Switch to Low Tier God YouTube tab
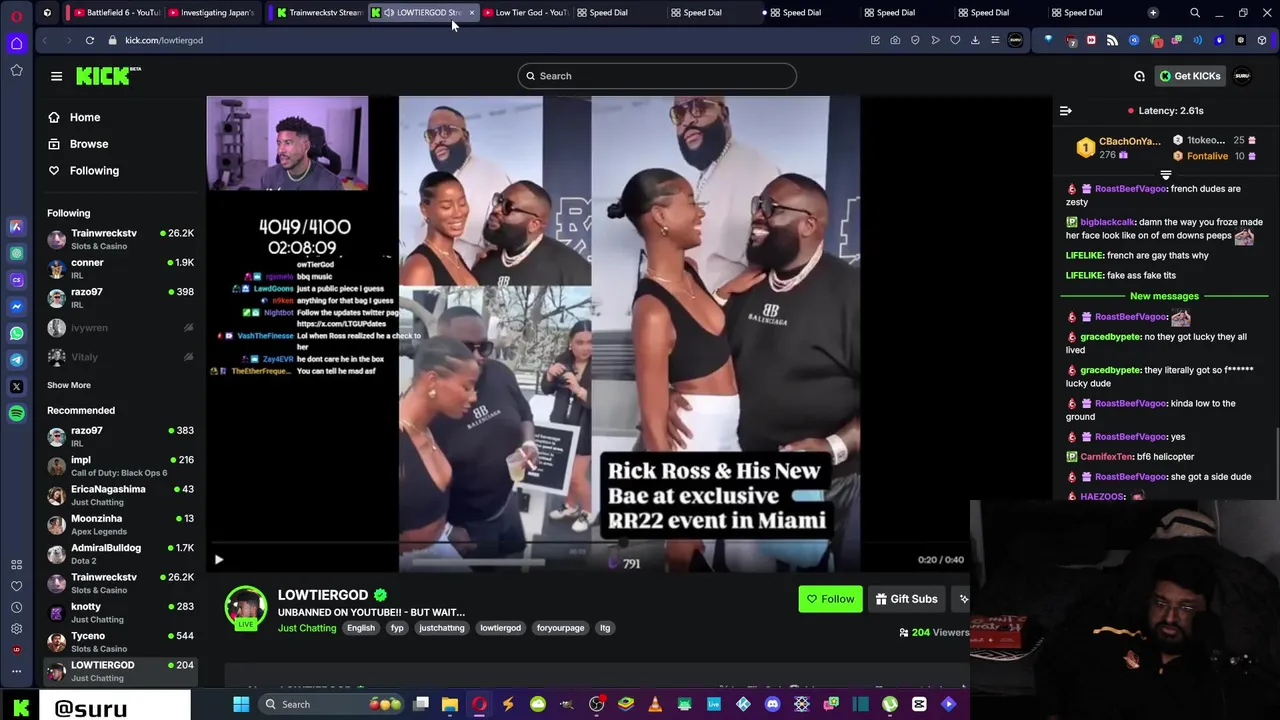 point(527,13)
